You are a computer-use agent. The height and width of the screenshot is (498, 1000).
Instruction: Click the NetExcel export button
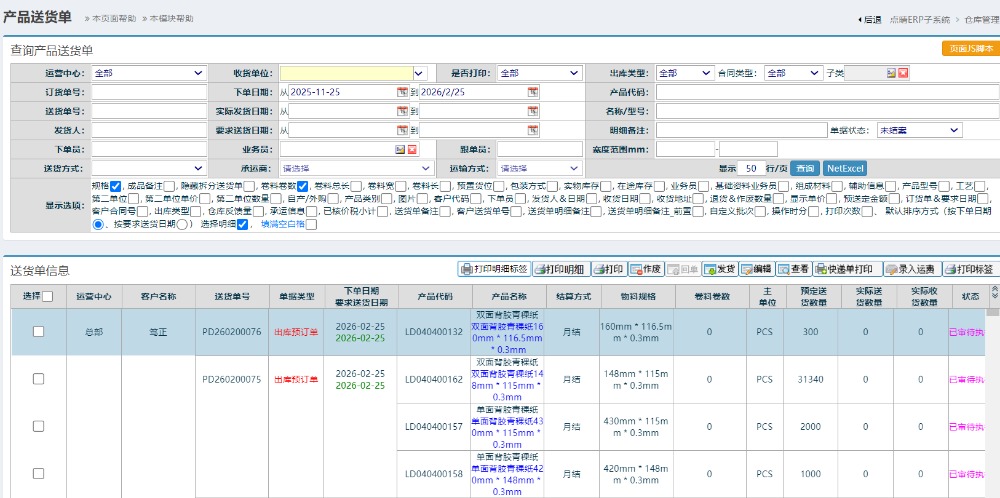coord(845,168)
